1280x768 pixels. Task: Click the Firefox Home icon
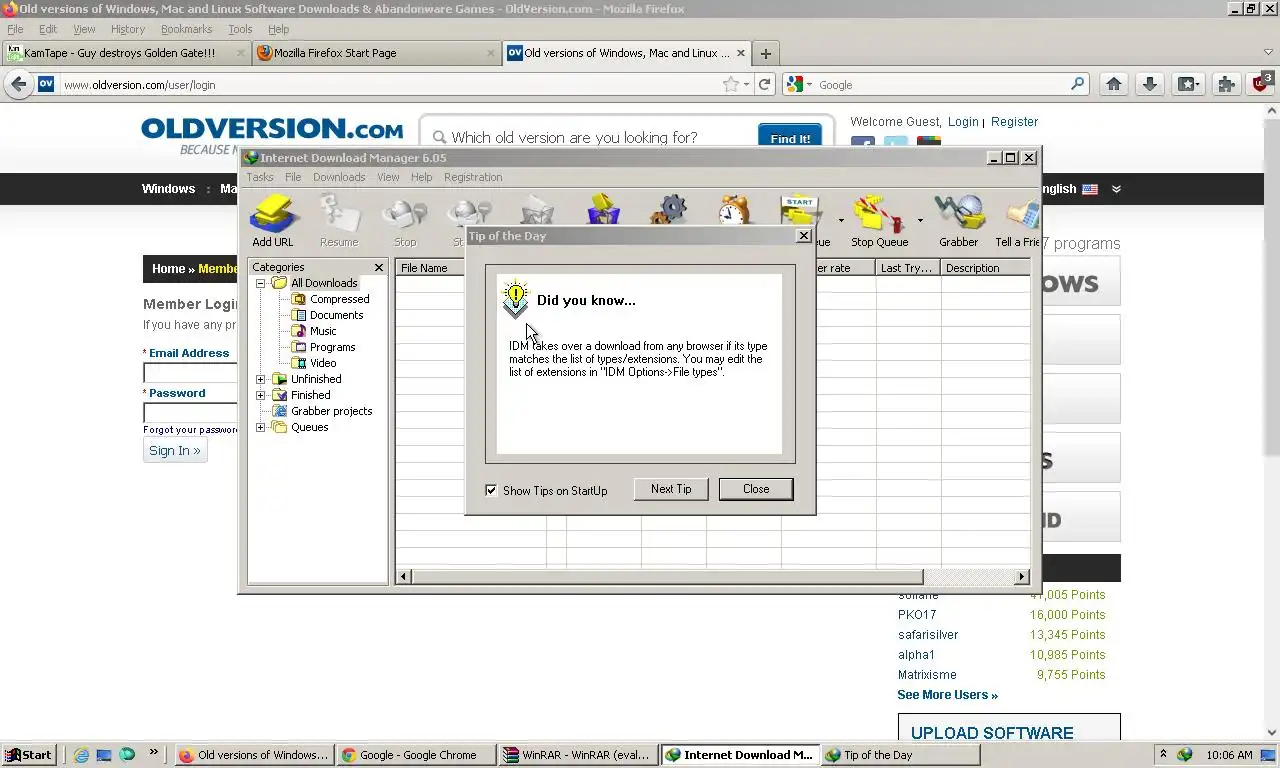1114,85
